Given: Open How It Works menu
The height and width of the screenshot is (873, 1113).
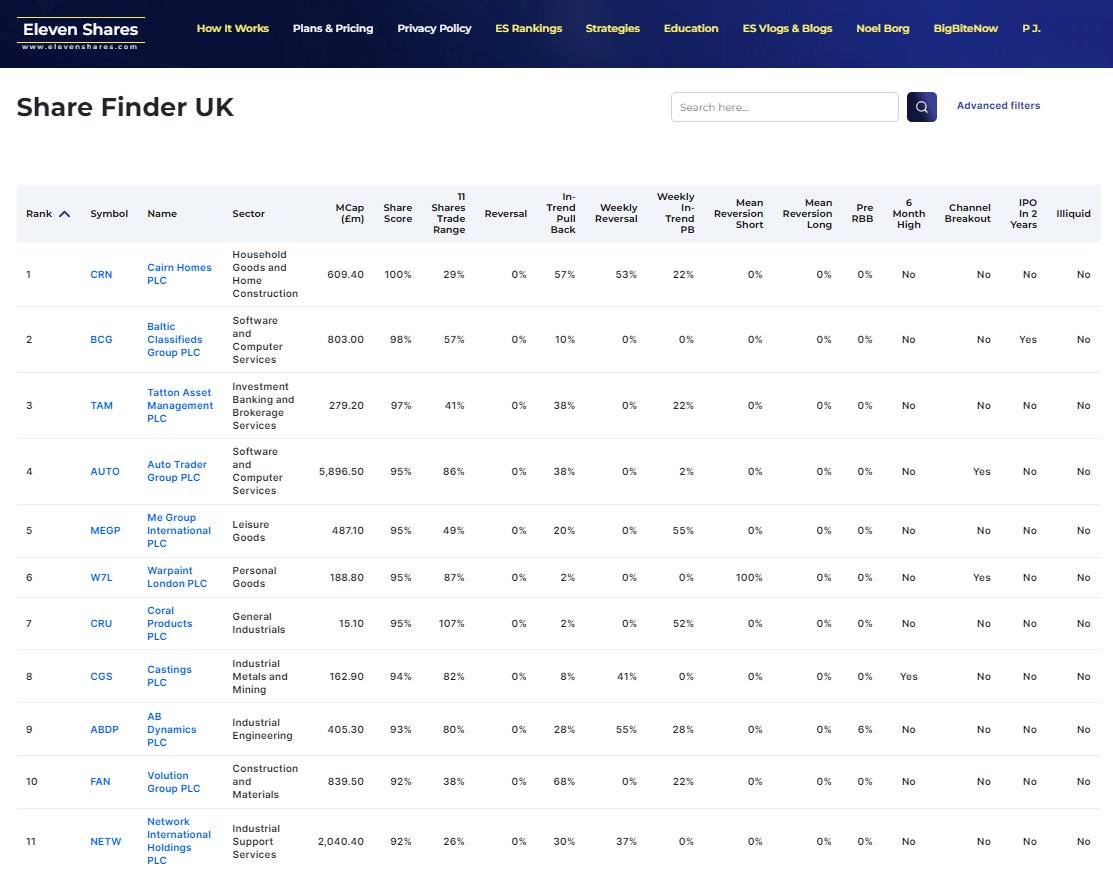Looking at the screenshot, I should click(x=233, y=28).
